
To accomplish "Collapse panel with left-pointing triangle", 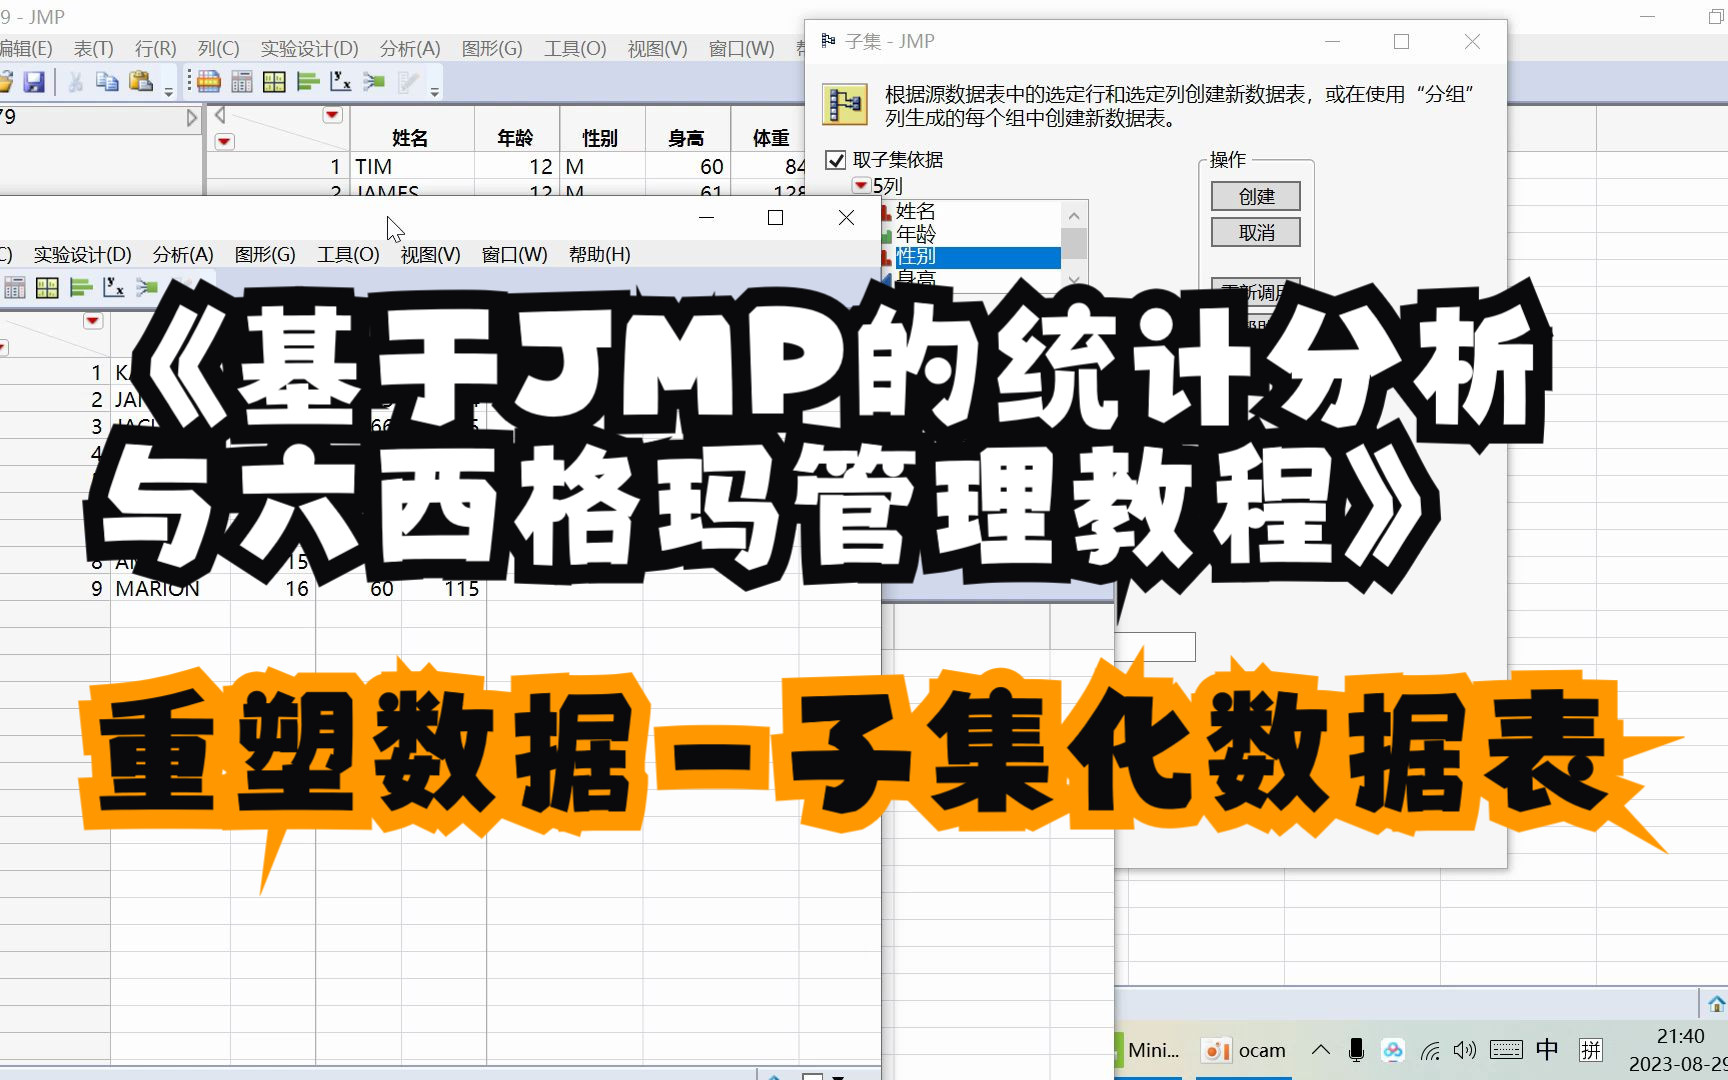I will click(220, 115).
